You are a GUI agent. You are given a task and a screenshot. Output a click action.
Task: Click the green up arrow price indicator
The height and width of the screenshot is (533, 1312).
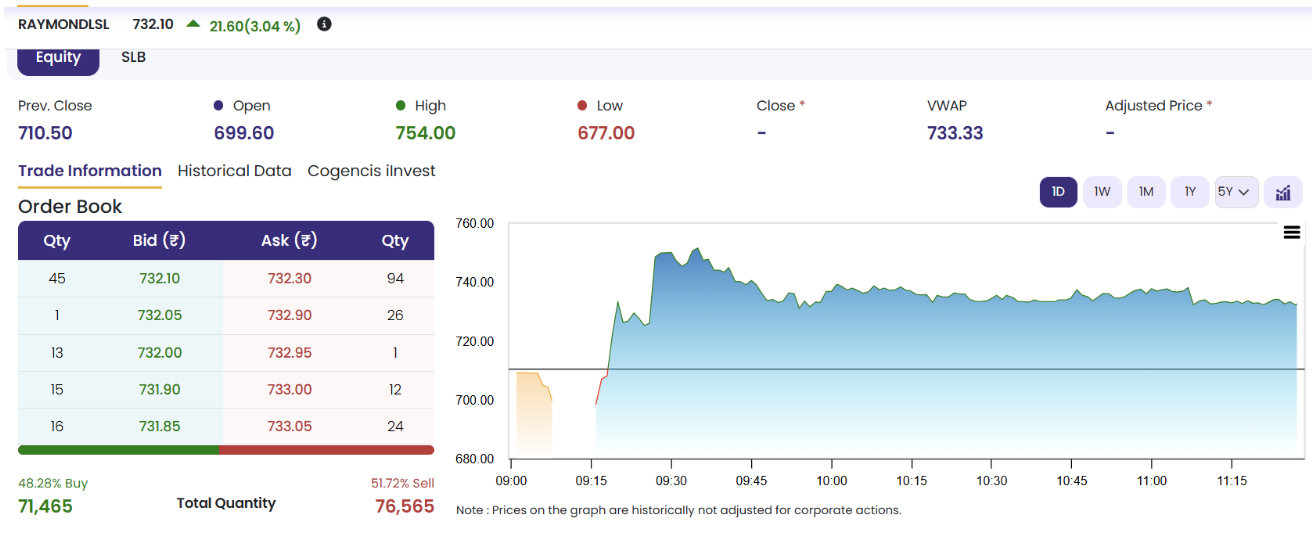193,24
